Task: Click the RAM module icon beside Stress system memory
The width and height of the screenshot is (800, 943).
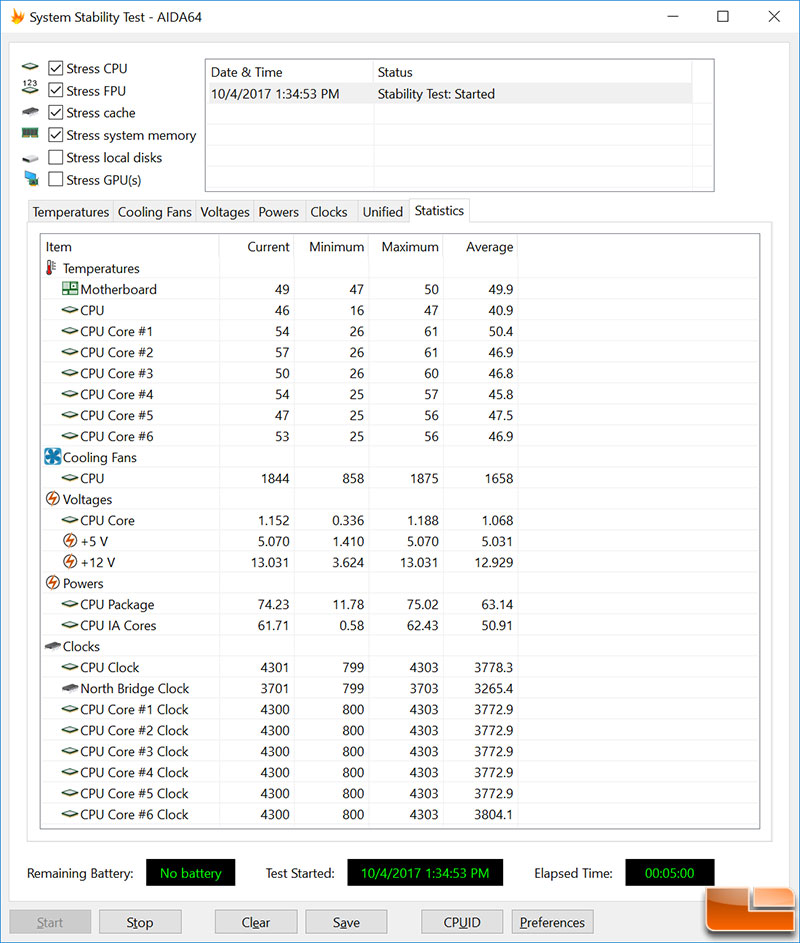Action: pos(30,133)
